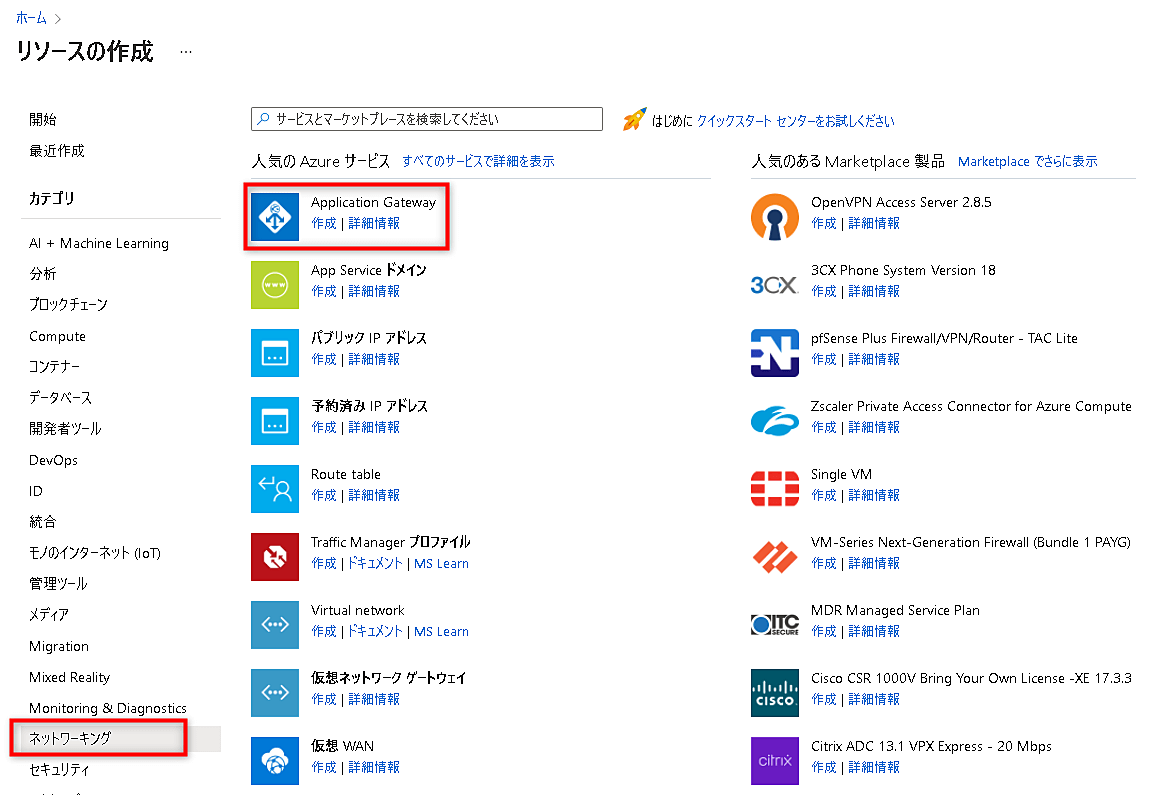Click the Application Gateway icon
Screen dimensions: 1150x795
pyautogui.click(x=275, y=217)
